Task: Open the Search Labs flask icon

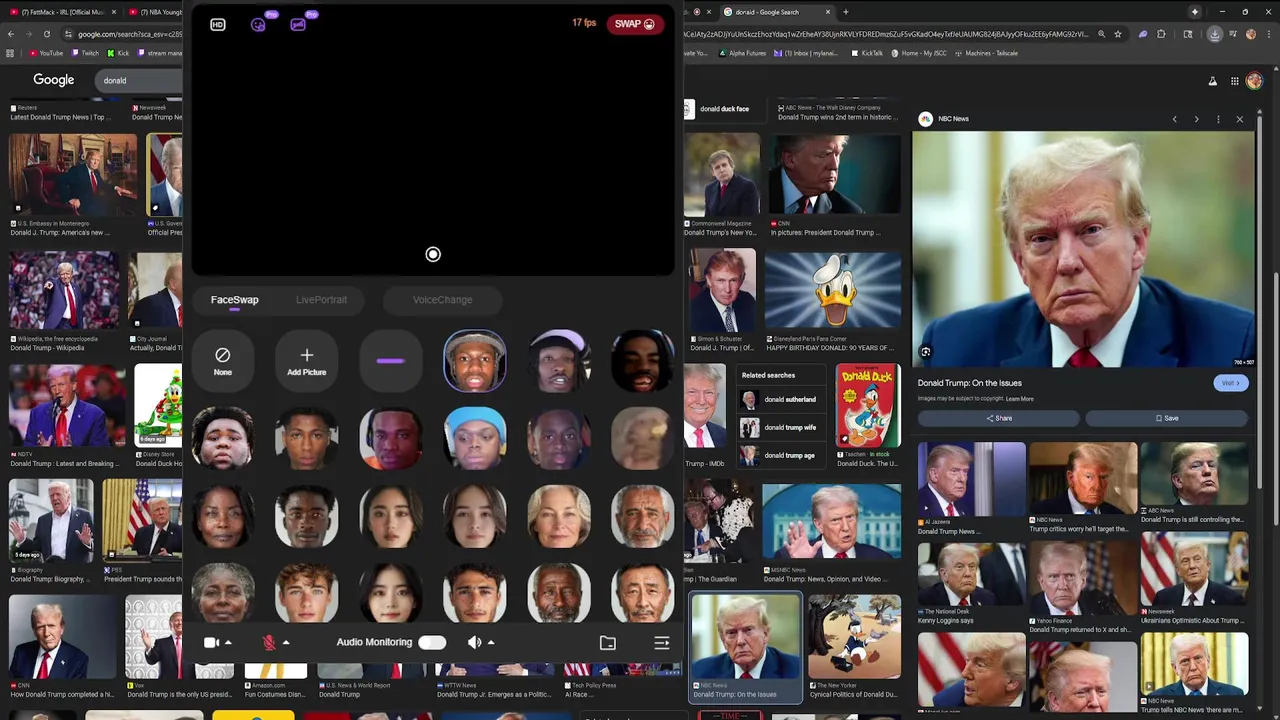Action: click(1213, 81)
